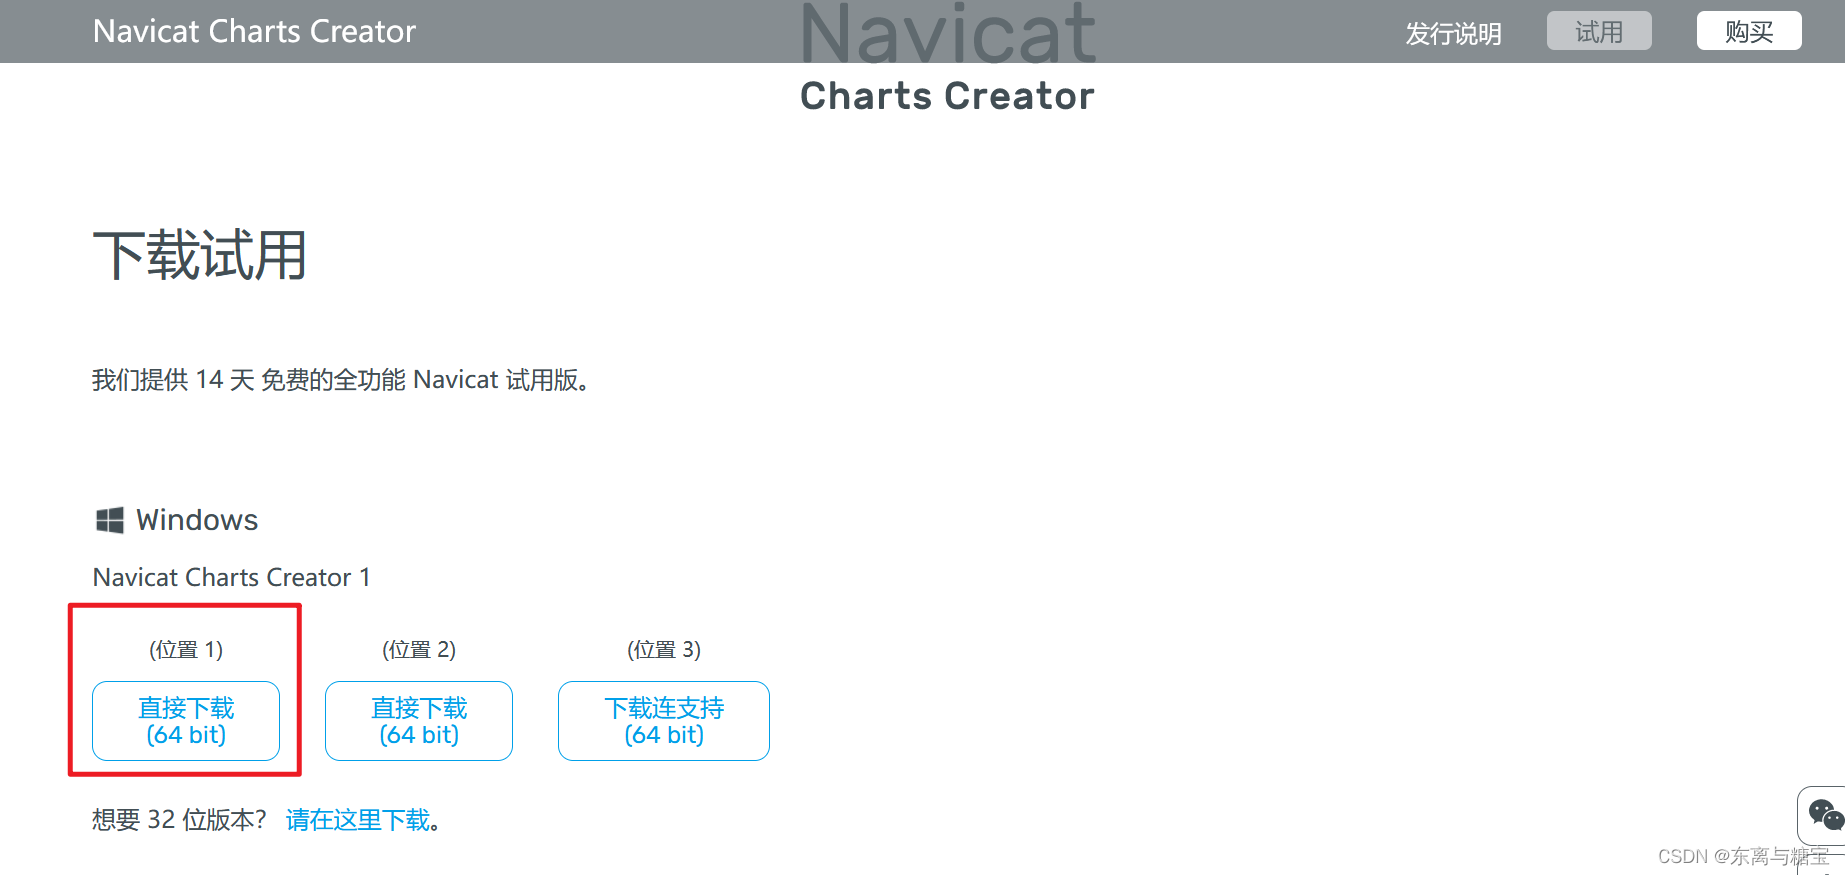
Task: Click the large Navicat logo text
Action: [948, 32]
